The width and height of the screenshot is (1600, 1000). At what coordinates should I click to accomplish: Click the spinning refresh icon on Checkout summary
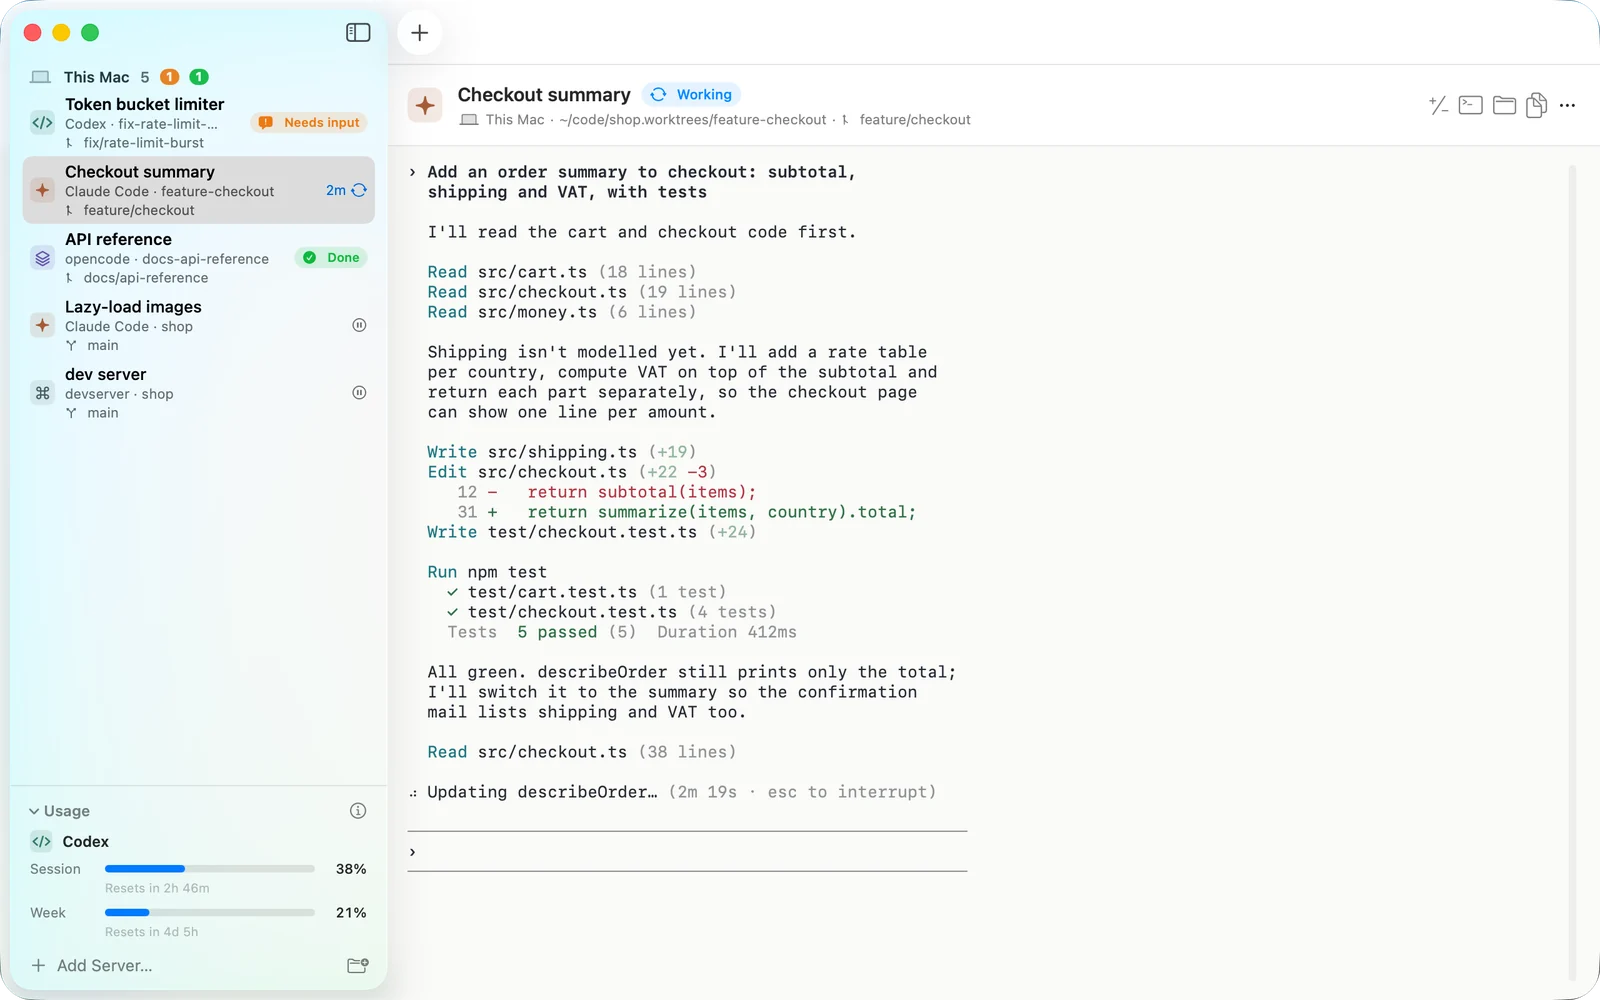(359, 190)
